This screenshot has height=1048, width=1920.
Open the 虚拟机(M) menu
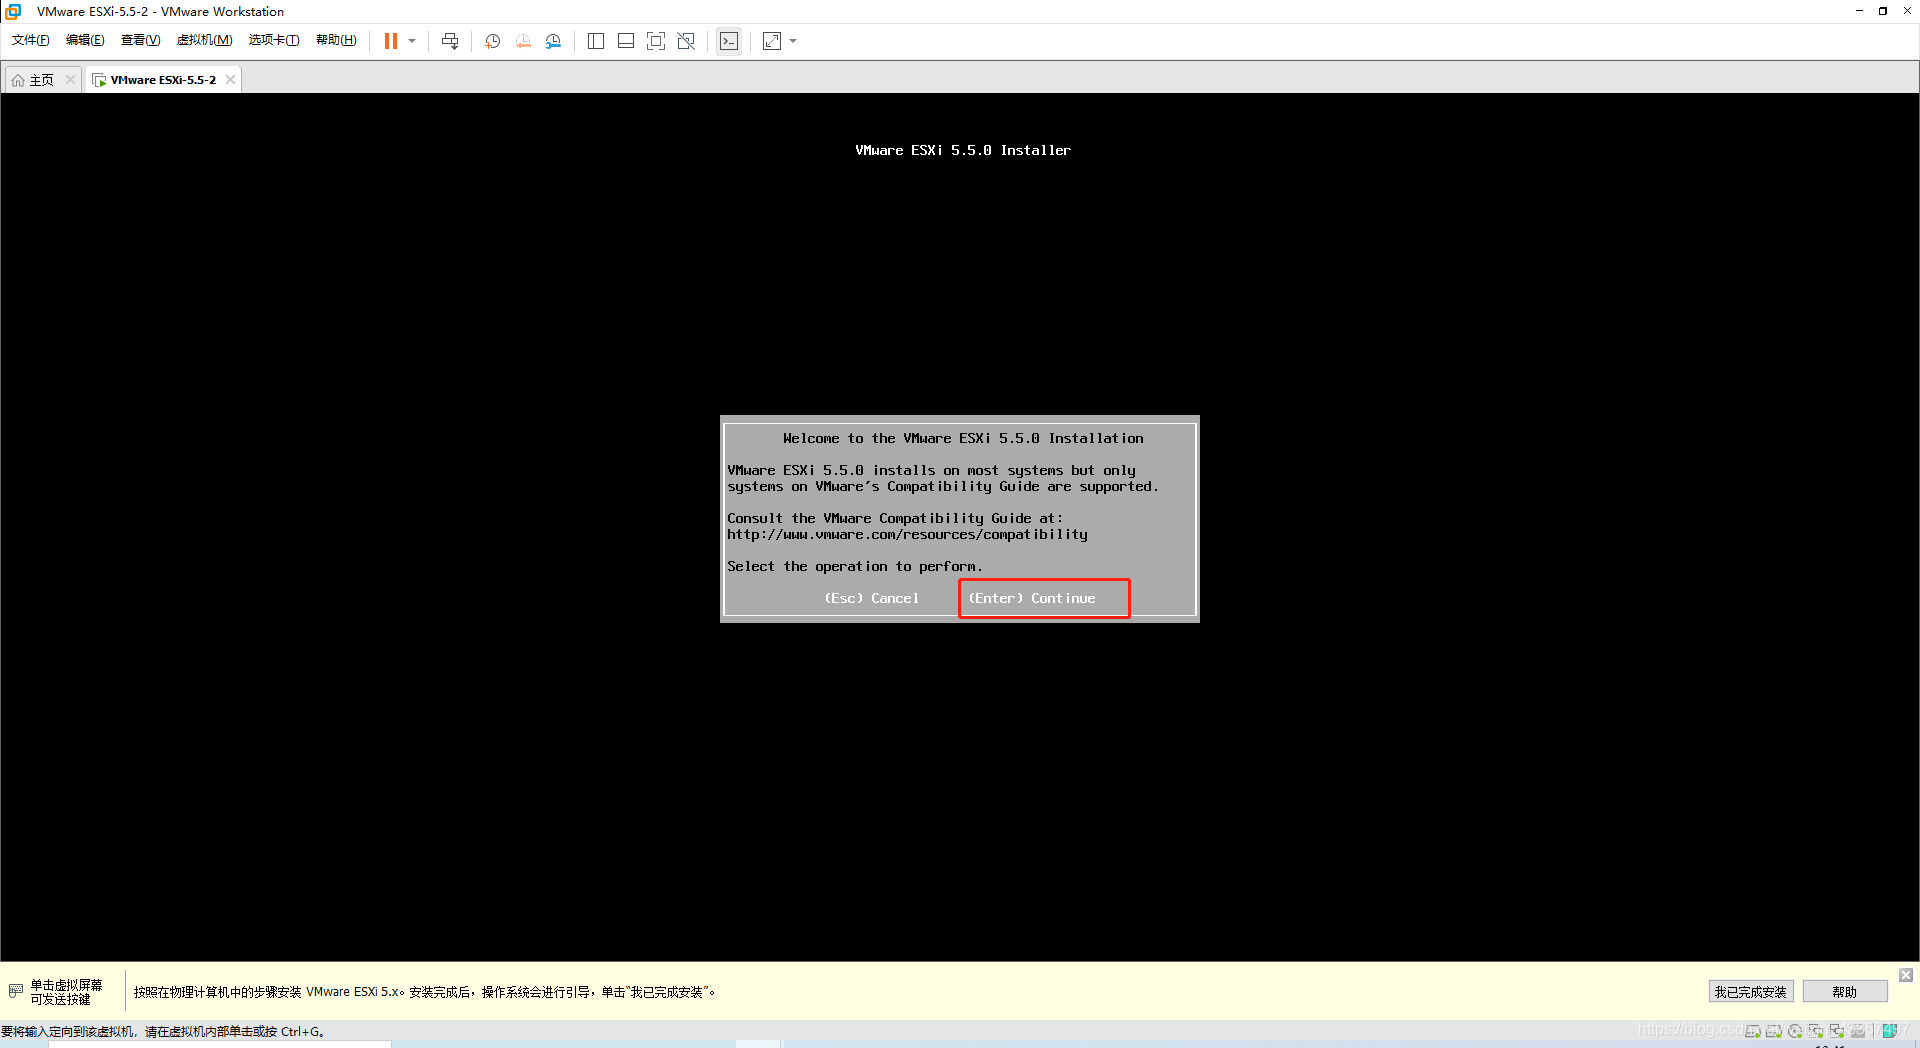204,40
